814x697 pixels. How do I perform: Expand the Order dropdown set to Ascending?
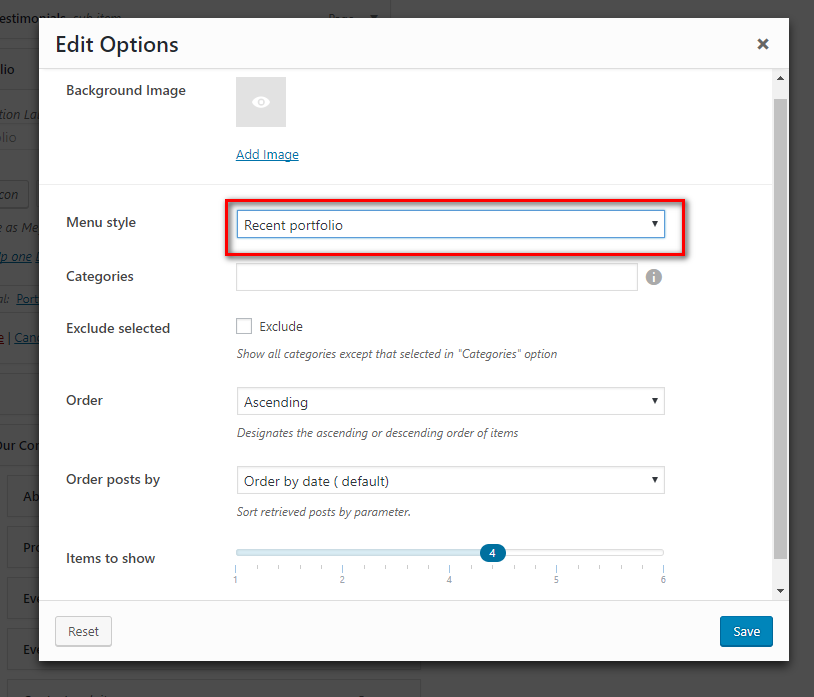click(x=450, y=402)
